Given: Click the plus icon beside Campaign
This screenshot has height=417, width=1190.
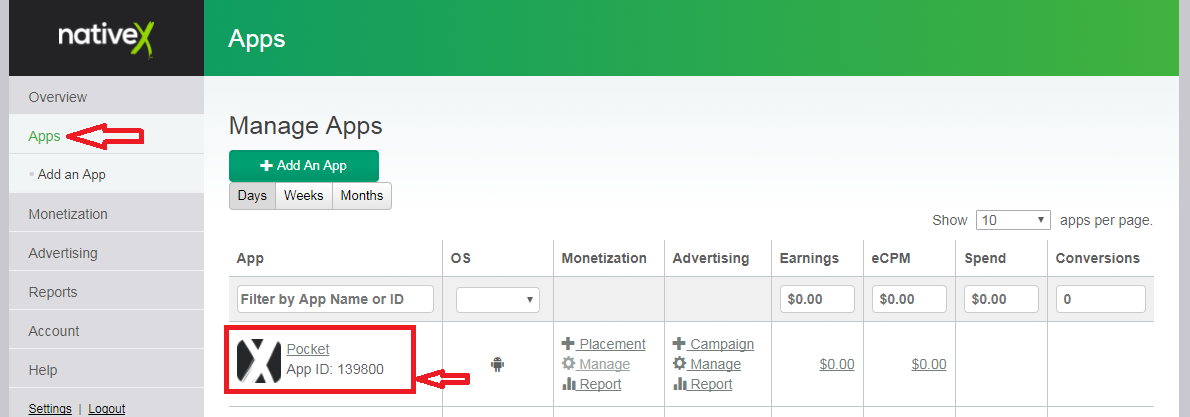Looking at the screenshot, I should point(680,344).
